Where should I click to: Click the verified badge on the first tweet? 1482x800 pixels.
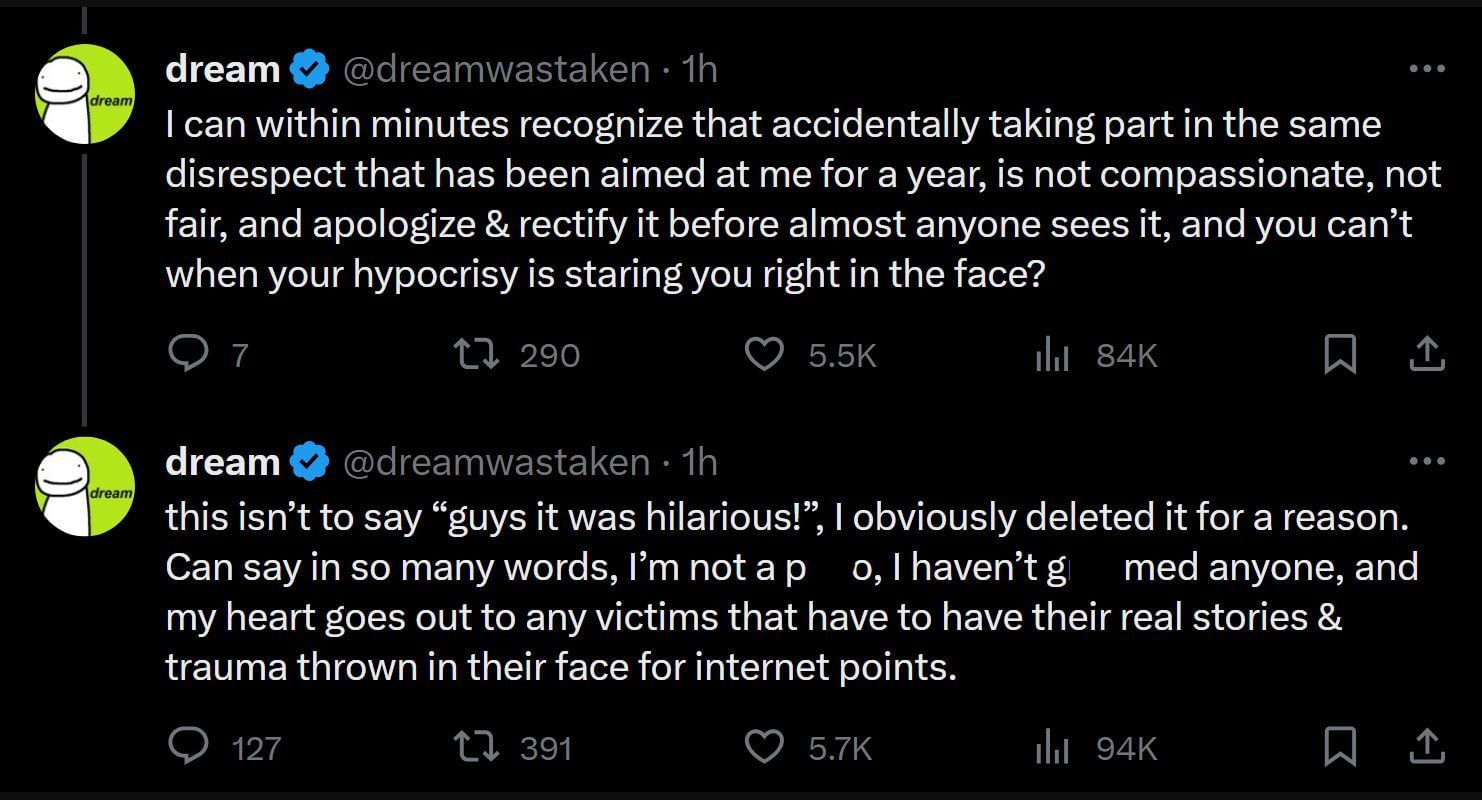pyautogui.click(x=307, y=67)
